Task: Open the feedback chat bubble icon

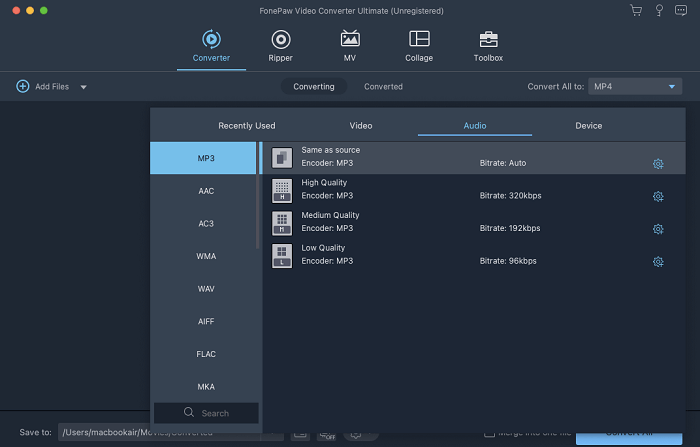Action: 682,10
